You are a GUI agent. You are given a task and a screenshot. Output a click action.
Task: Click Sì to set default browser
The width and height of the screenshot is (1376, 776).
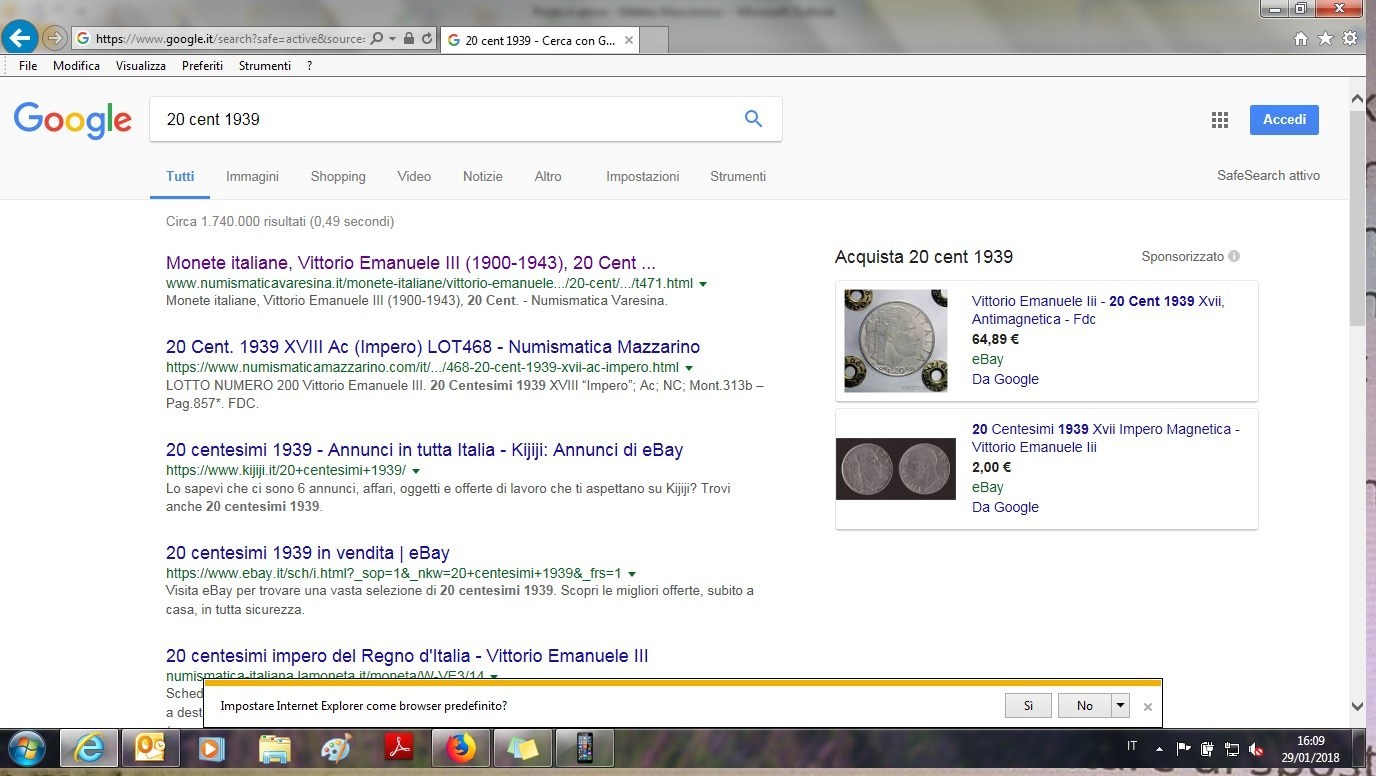pos(1028,705)
